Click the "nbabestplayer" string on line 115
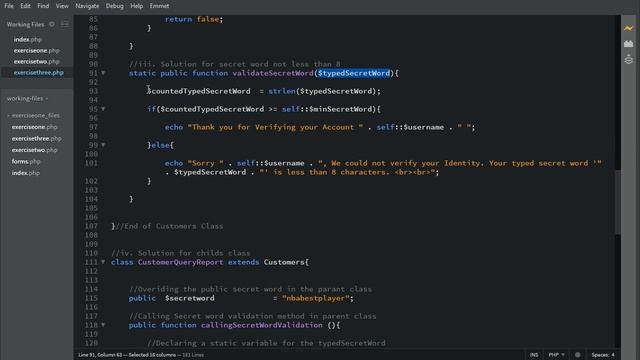The height and width of the screenshot is (360, 640). 317,298
